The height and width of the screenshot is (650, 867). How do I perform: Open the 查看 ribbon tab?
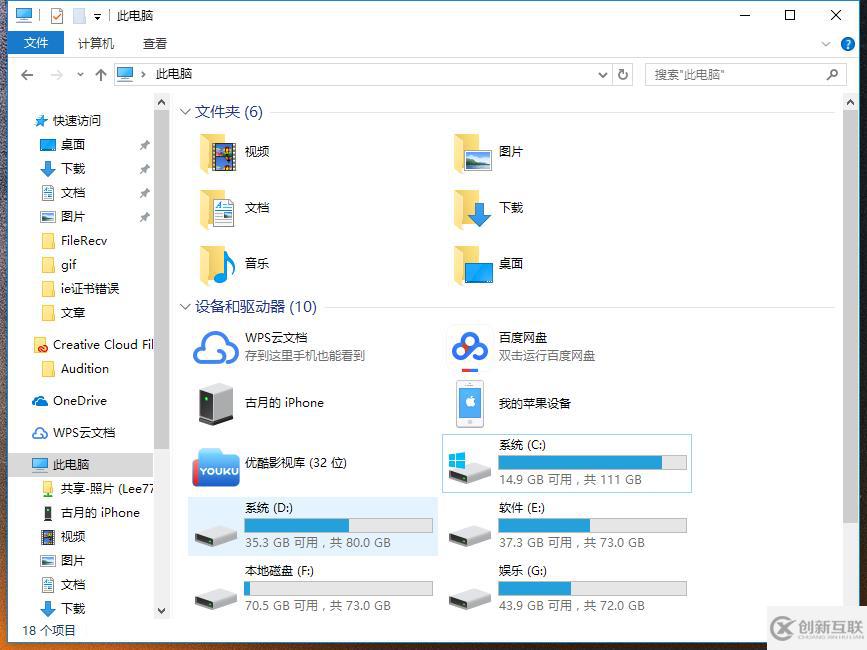pos(155,43)
